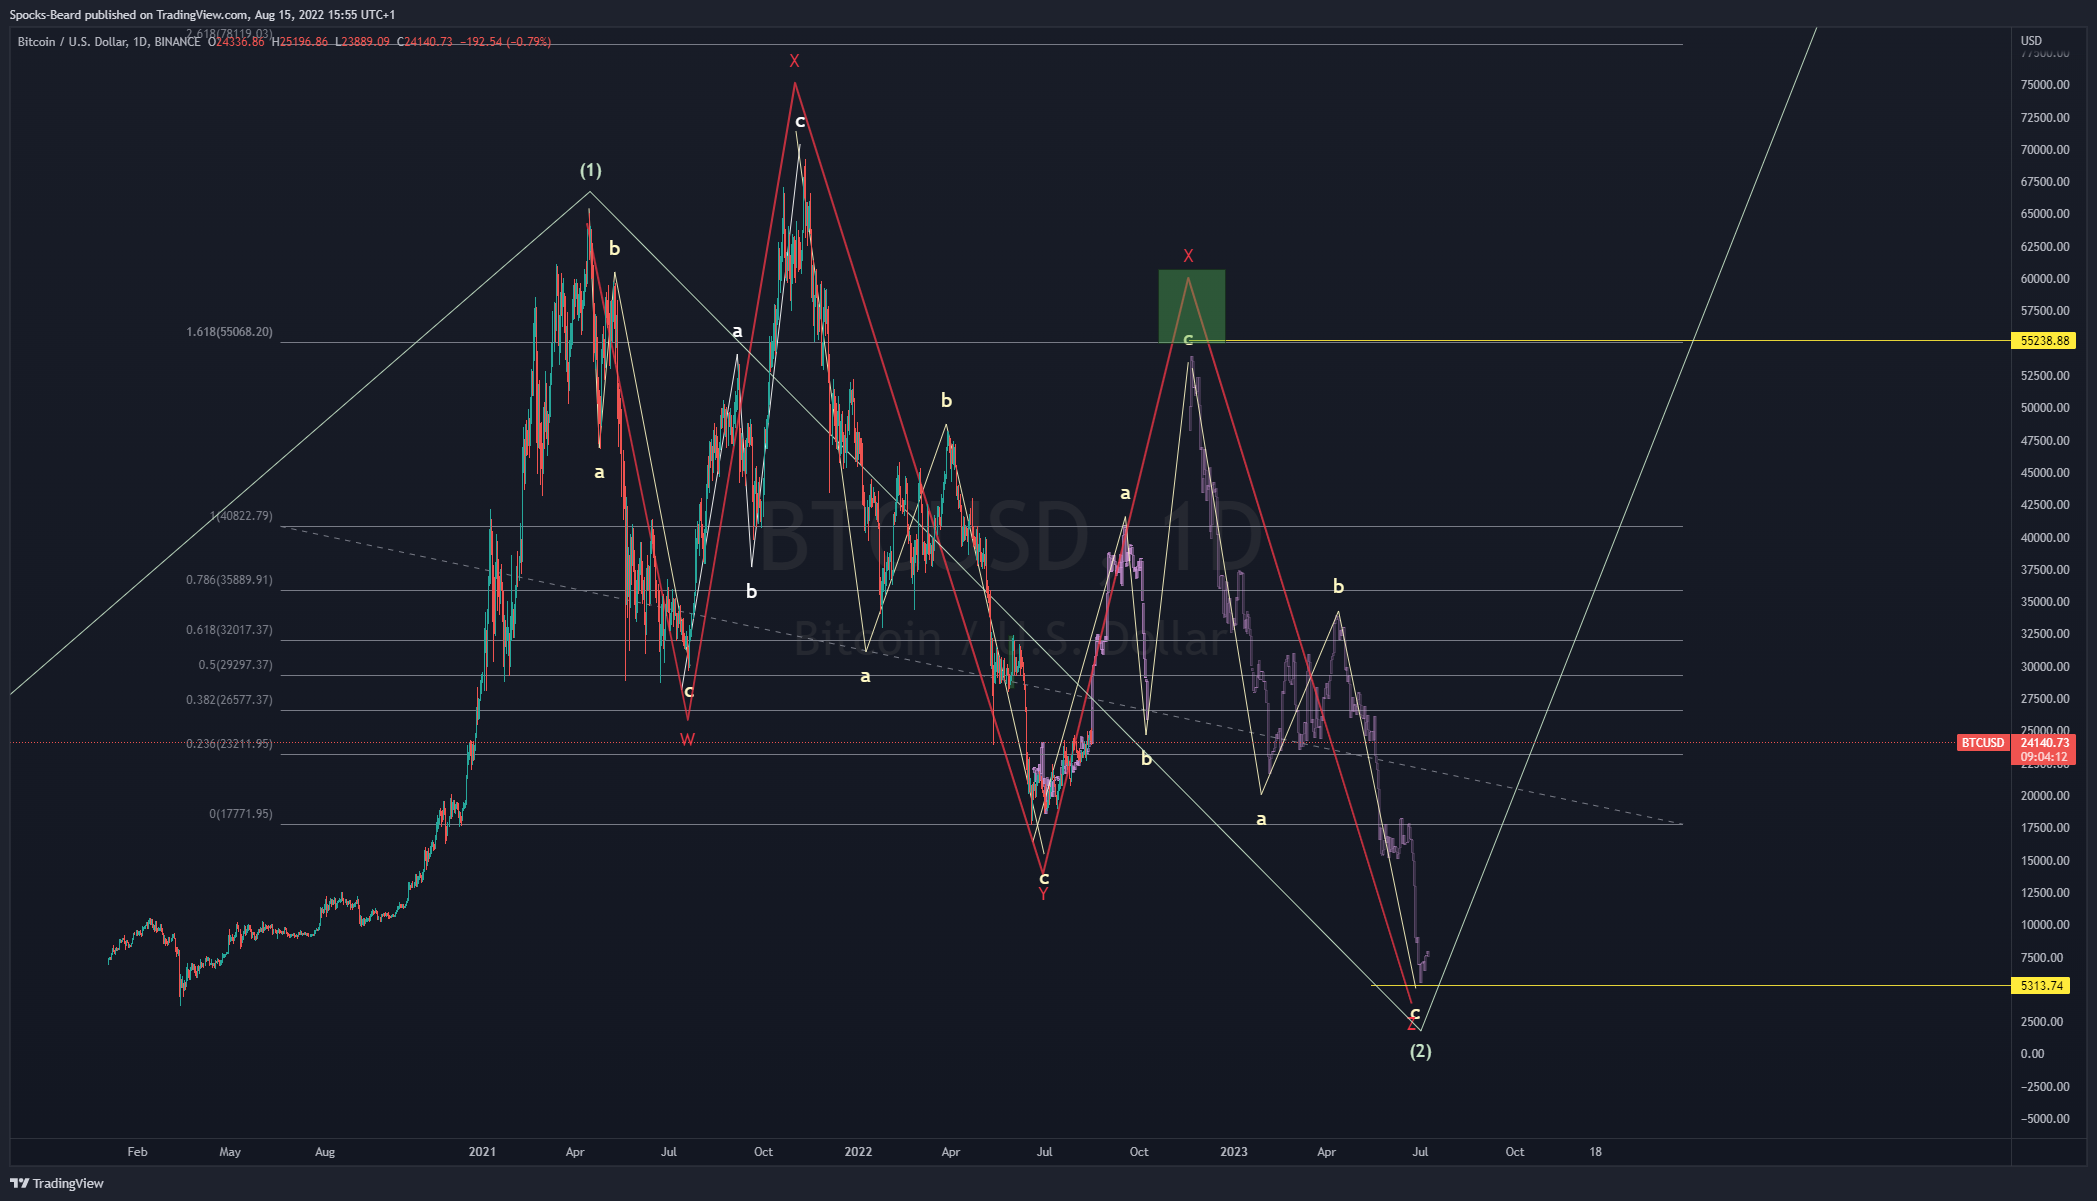Click the '2021' label on the time axis
The height and width of the screenshot is (1201, 2097).
click(482, 1152)
